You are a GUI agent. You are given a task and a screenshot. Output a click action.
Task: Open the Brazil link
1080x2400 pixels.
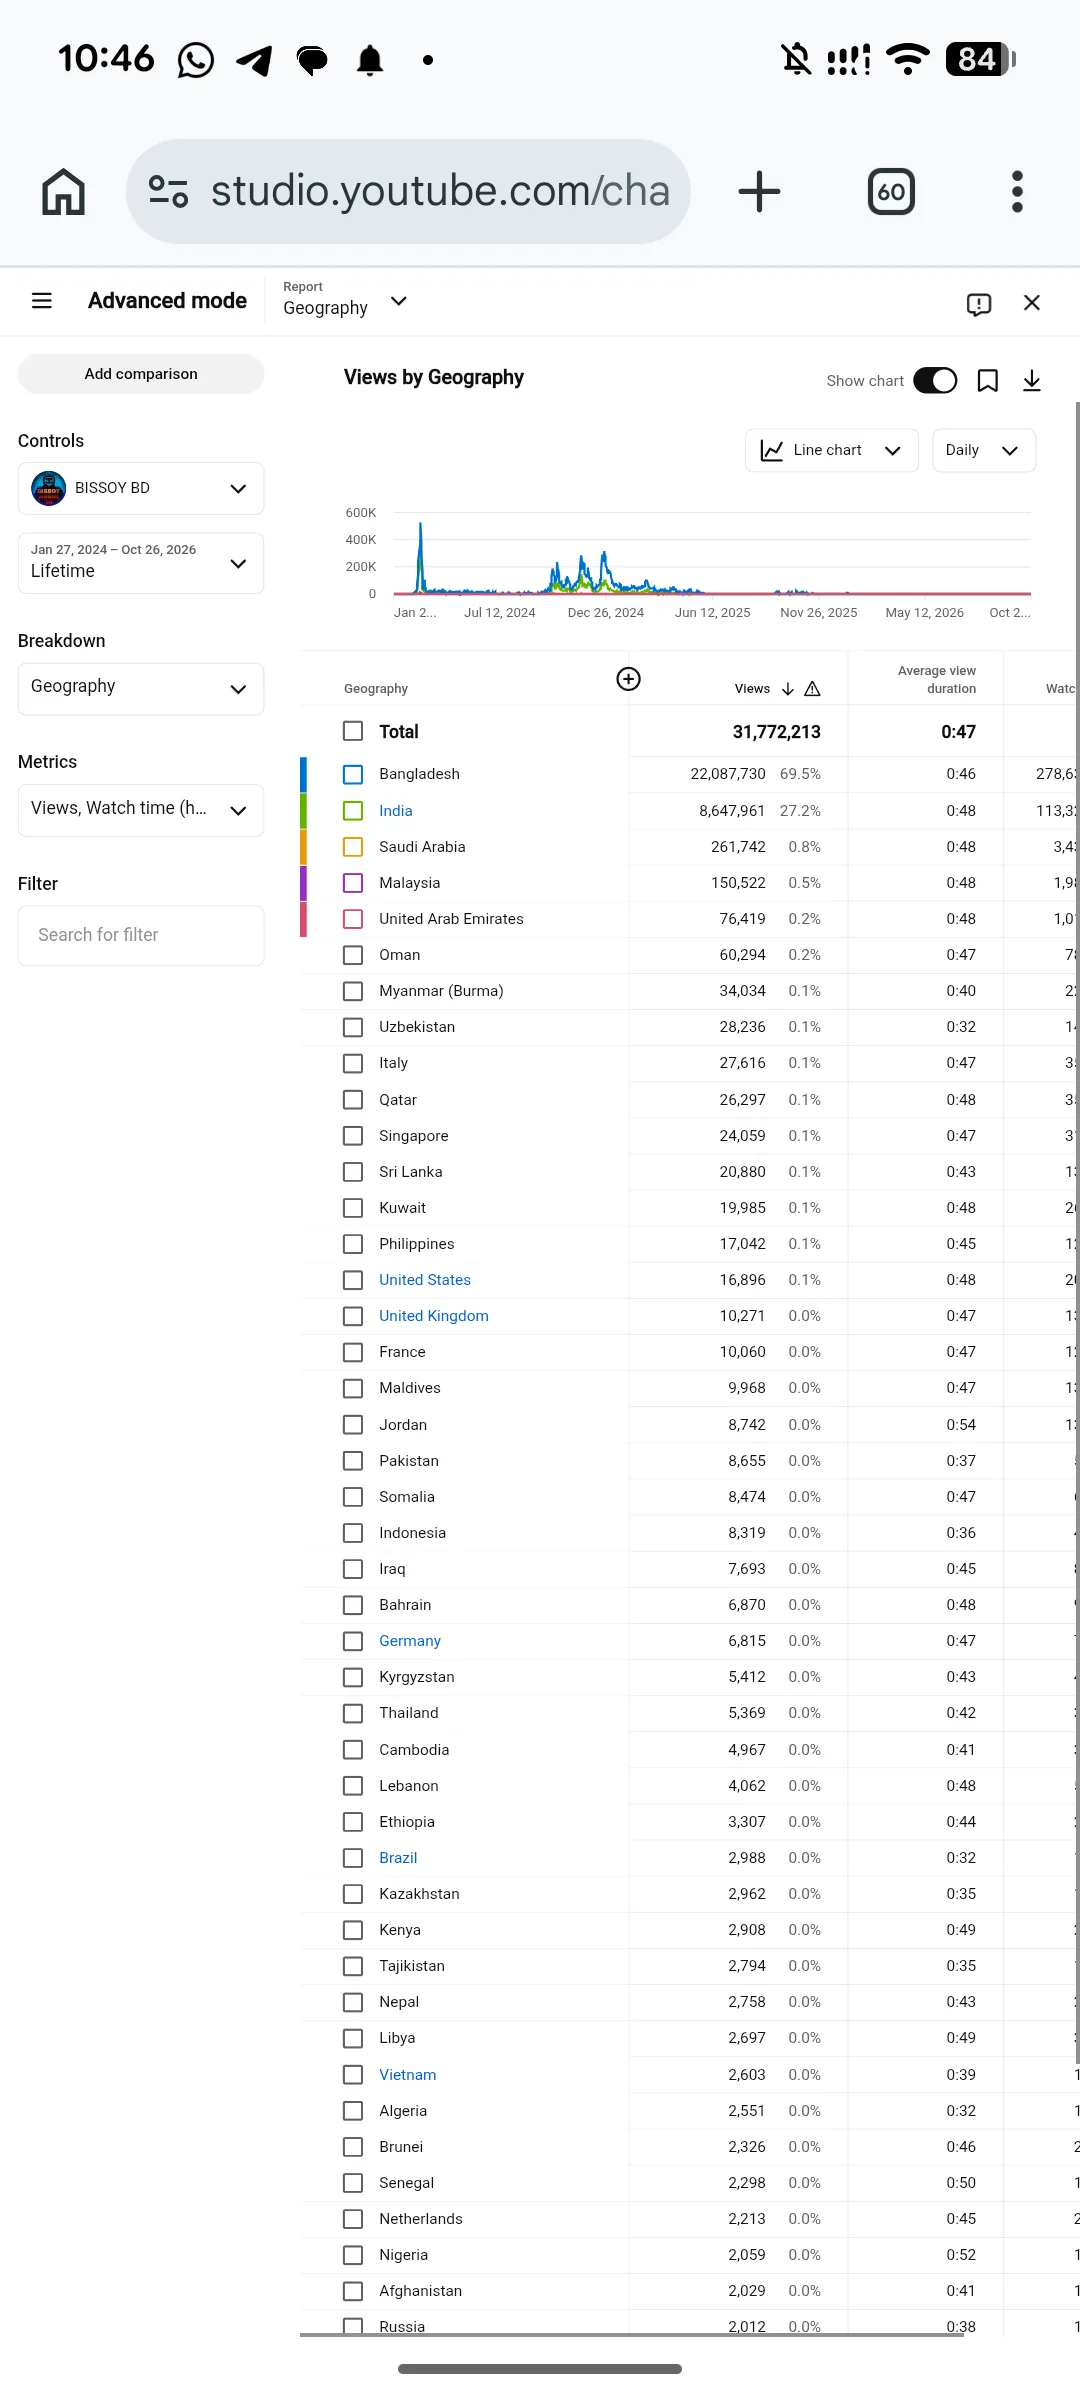398,1858
